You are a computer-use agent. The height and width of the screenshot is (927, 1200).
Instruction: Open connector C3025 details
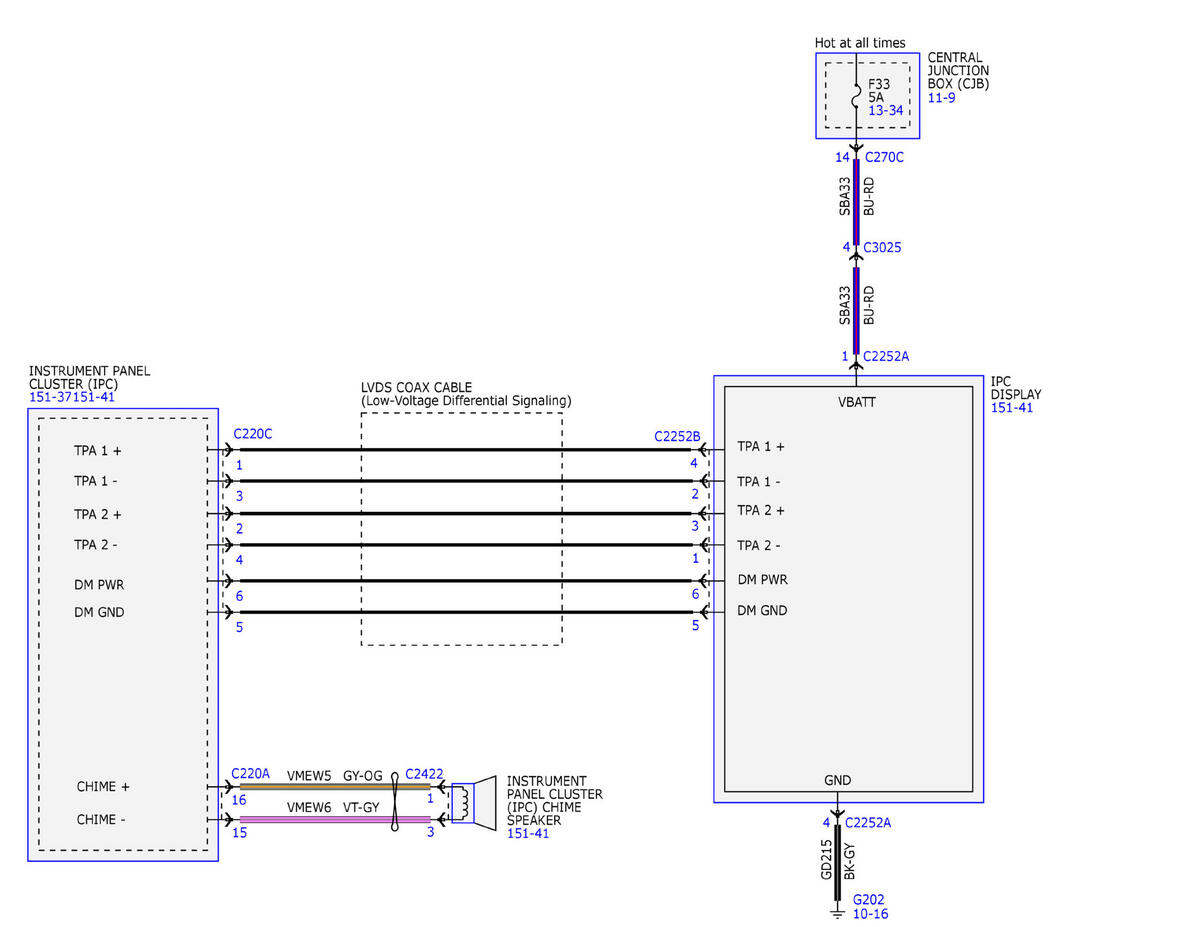(x=881, y=247)
